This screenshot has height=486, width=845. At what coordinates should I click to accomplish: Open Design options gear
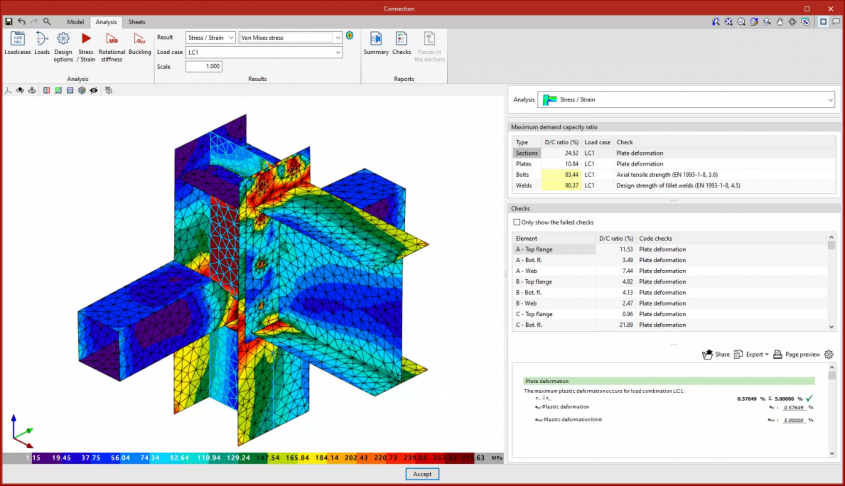click(63, 47)
